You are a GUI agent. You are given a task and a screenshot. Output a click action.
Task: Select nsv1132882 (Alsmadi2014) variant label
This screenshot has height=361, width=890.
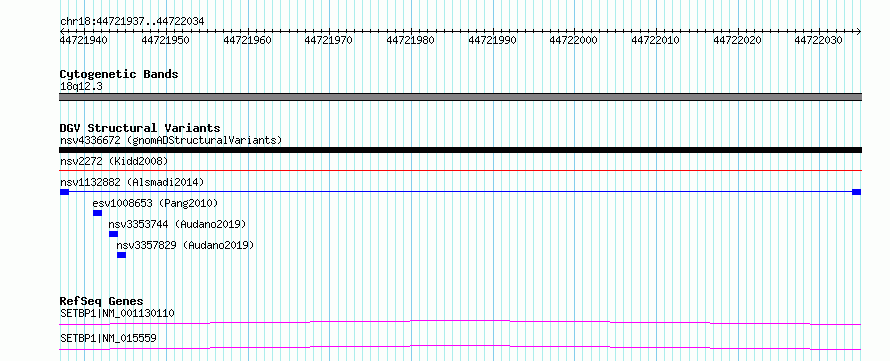132,182
